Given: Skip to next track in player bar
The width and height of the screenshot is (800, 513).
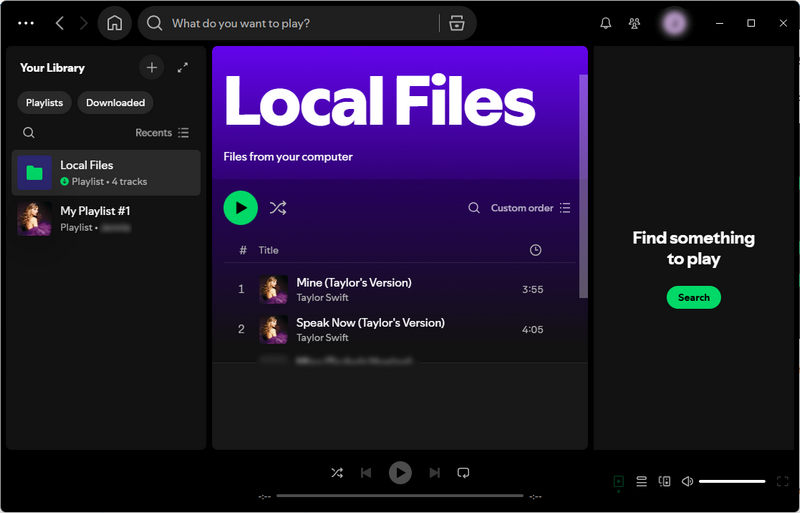Looking at the screenshot, I should [434, 473].
